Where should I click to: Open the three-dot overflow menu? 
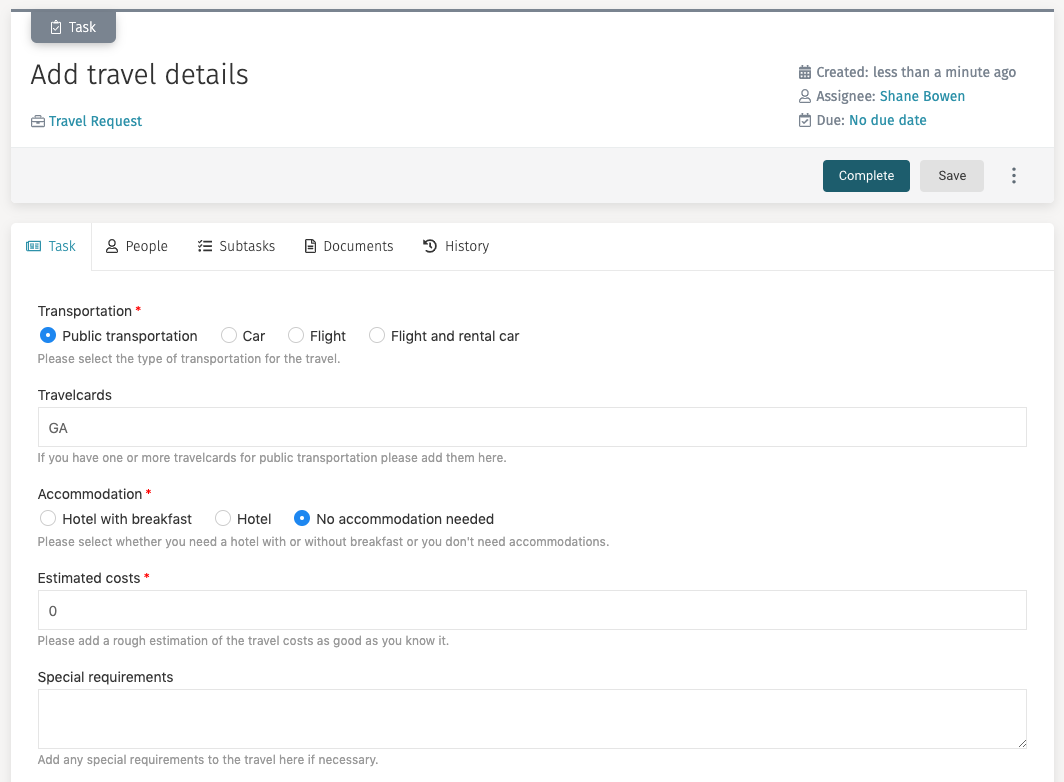(x=1014, y=175)
